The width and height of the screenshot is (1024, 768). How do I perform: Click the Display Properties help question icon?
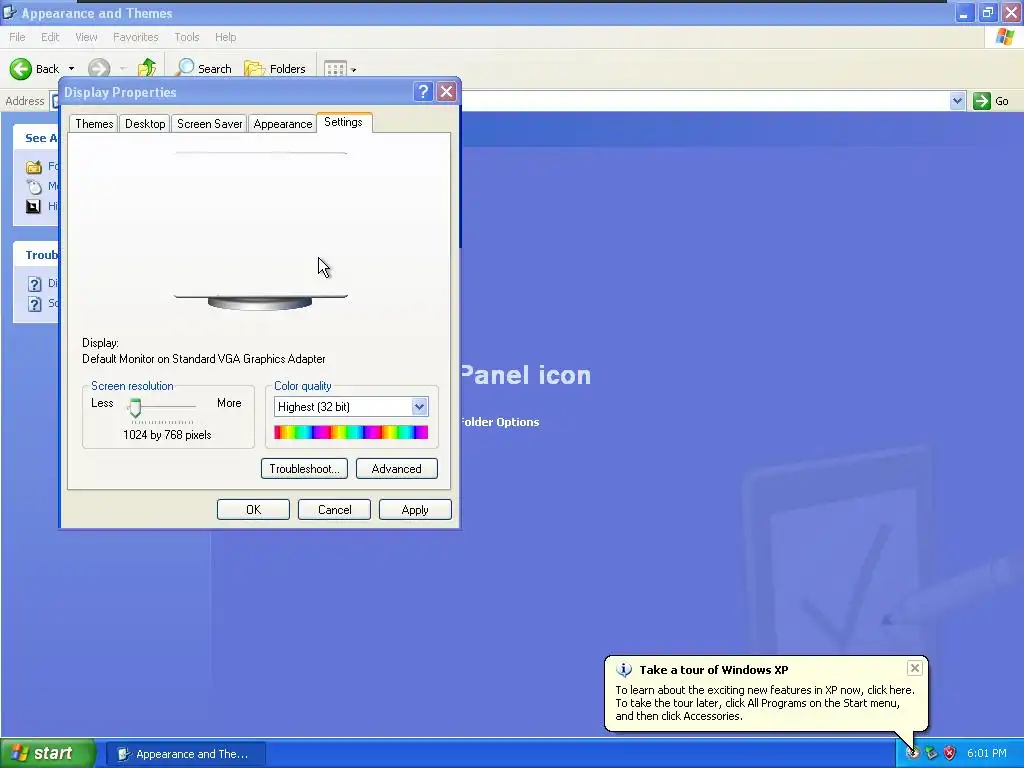click(423, 91)
